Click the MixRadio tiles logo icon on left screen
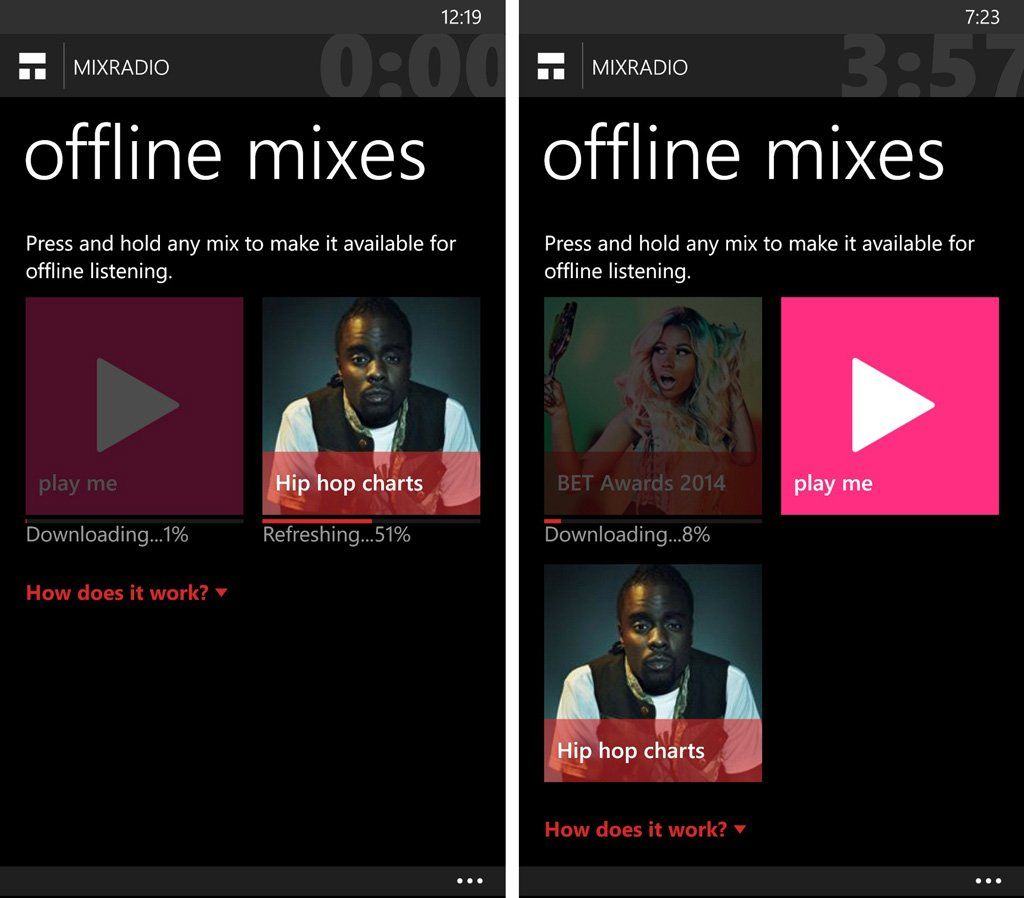This screenshot has height=898, width=1024. pos(34,66)
